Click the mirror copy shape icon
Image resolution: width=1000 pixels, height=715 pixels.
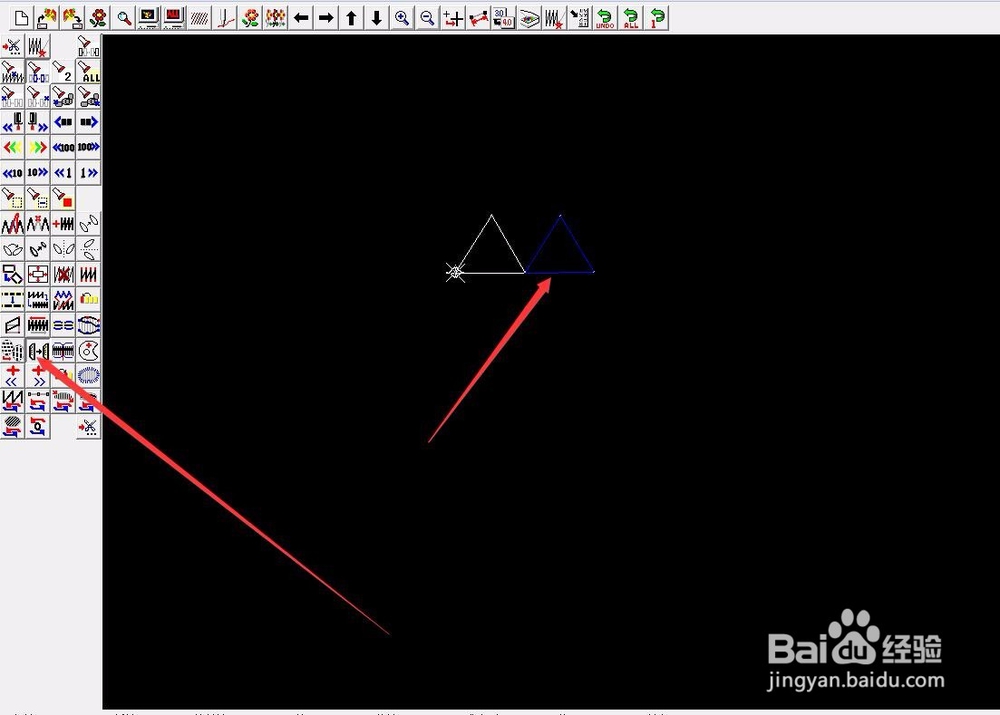pos(38,351)
